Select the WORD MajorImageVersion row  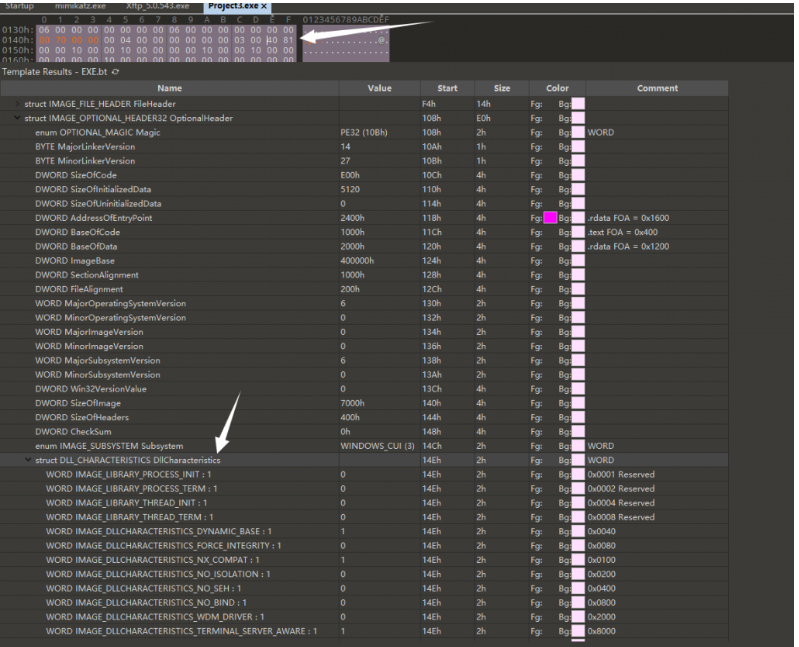tap(364, 332)
